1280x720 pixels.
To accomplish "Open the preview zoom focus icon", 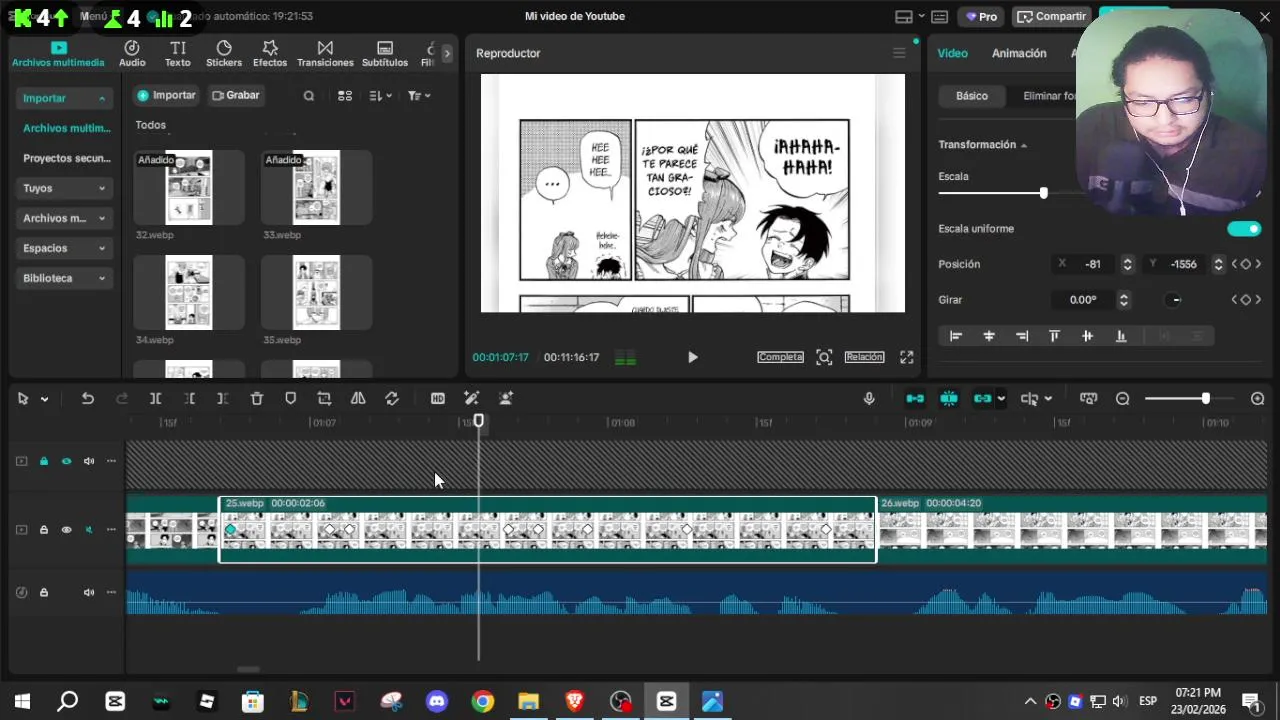I will (824, 357).
